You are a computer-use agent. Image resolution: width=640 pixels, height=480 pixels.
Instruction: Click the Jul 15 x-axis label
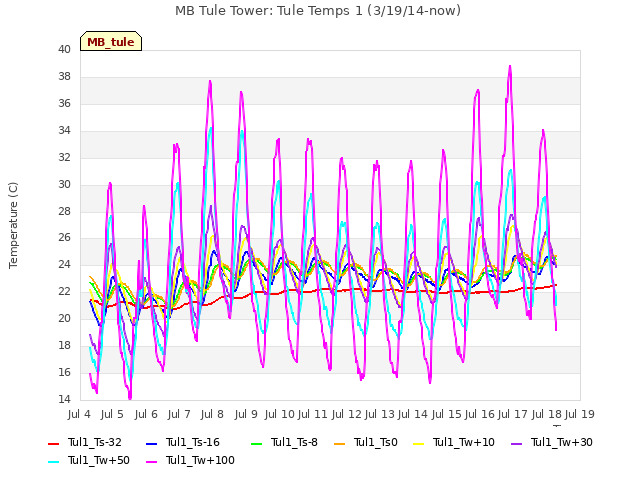446,414
